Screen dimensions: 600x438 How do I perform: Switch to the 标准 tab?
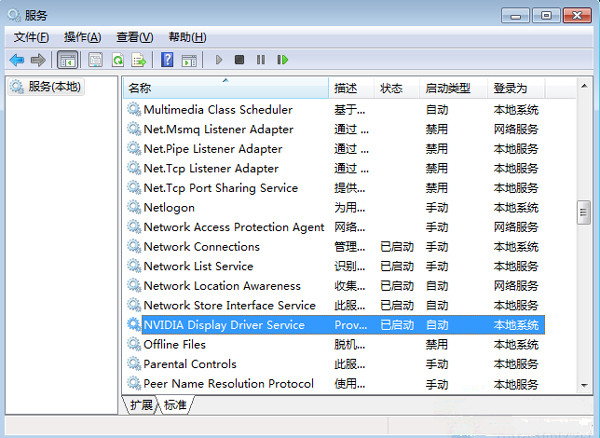click(176, 404)
